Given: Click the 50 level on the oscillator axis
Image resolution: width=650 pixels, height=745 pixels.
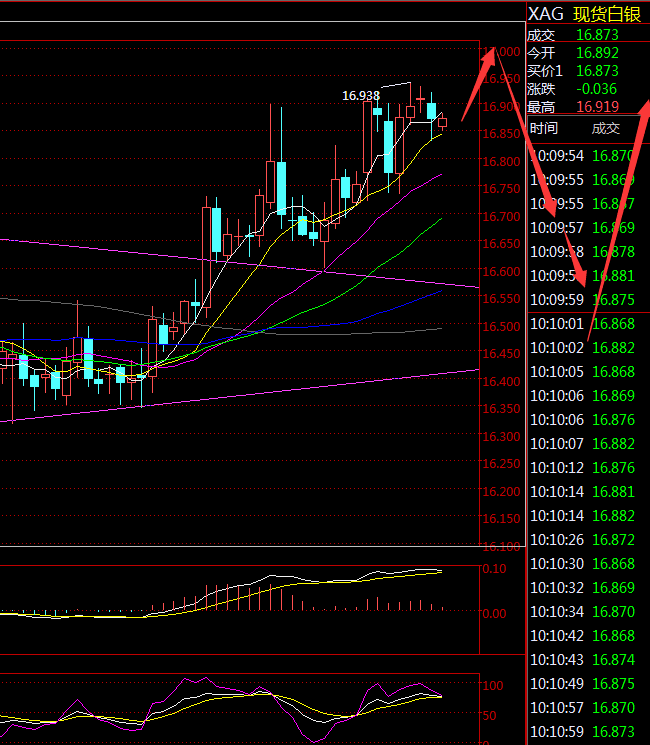Looking at the screenshot, I should click(489, 716).
